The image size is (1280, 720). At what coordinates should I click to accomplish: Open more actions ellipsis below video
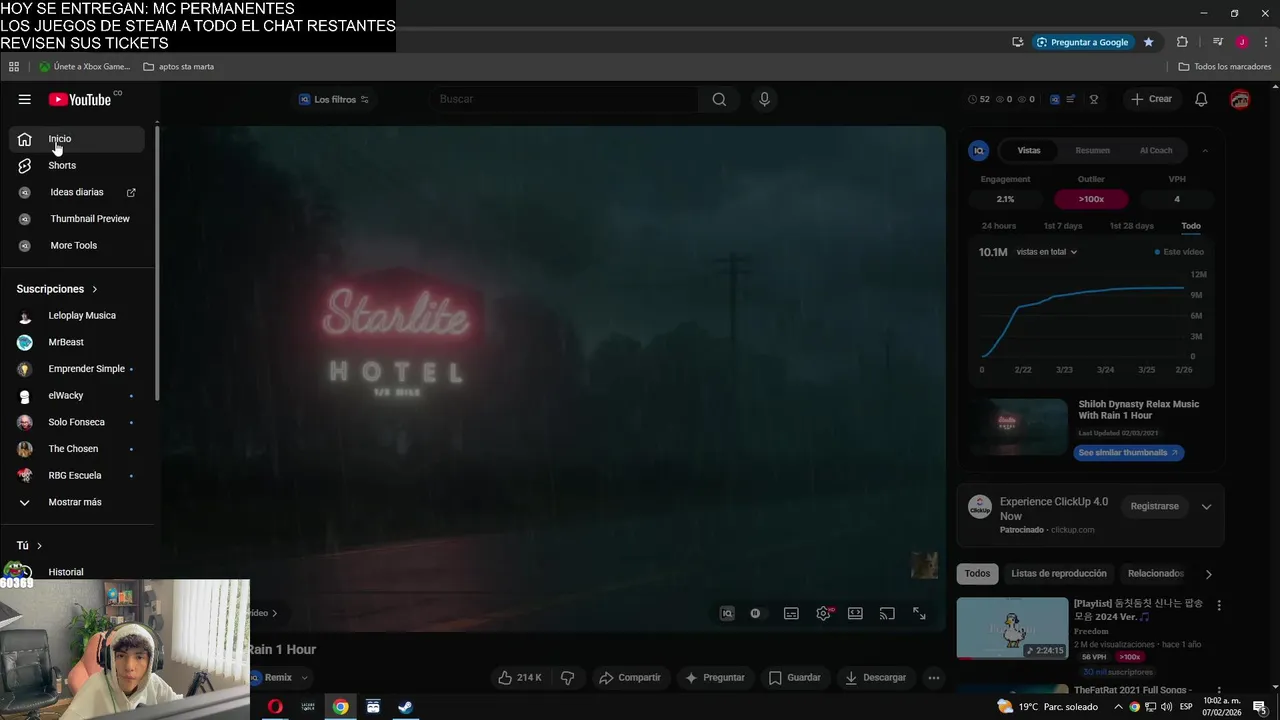pos(933,677)
